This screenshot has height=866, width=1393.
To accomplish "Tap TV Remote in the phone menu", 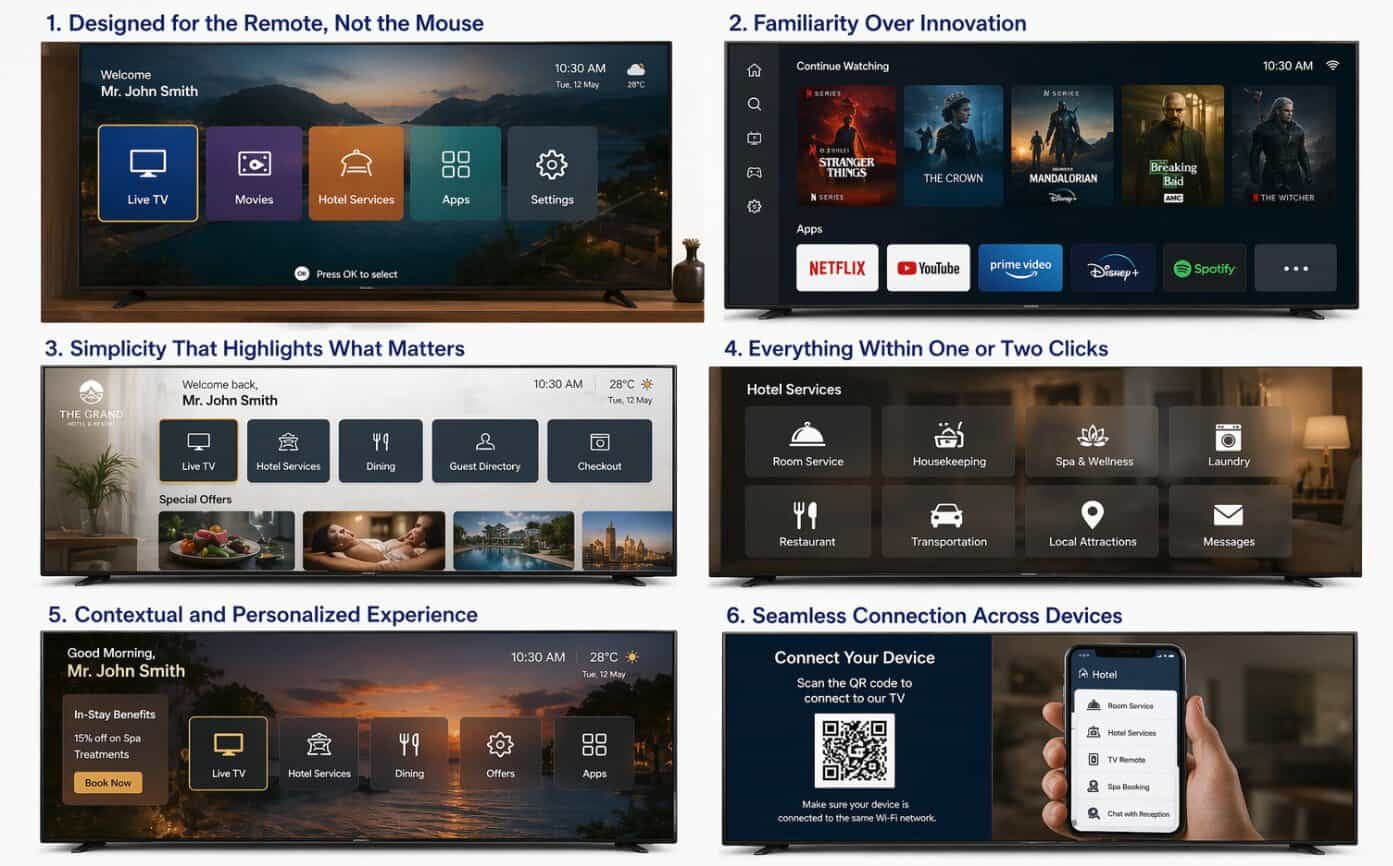I will pos(1126,759).
